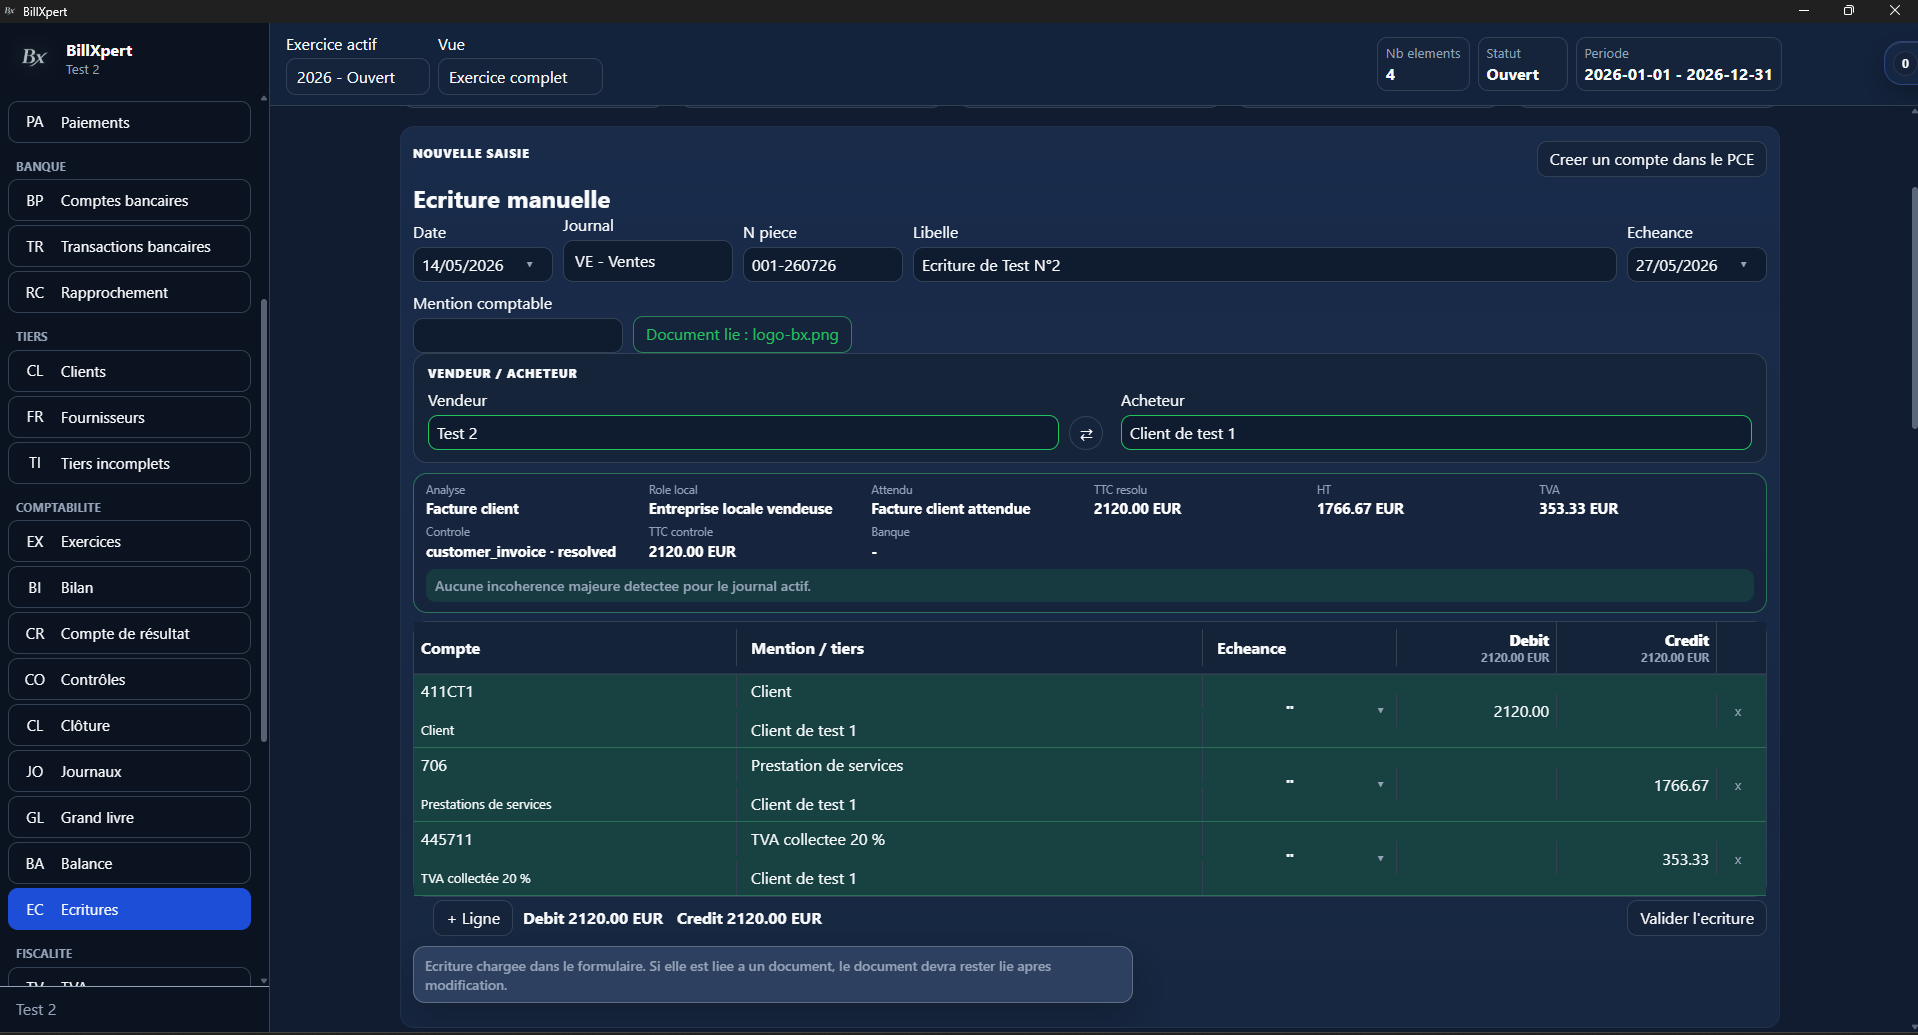Screen dimensions: 1918x1035
Task: Go to Transactions bancaires
Action: point(129,246)
